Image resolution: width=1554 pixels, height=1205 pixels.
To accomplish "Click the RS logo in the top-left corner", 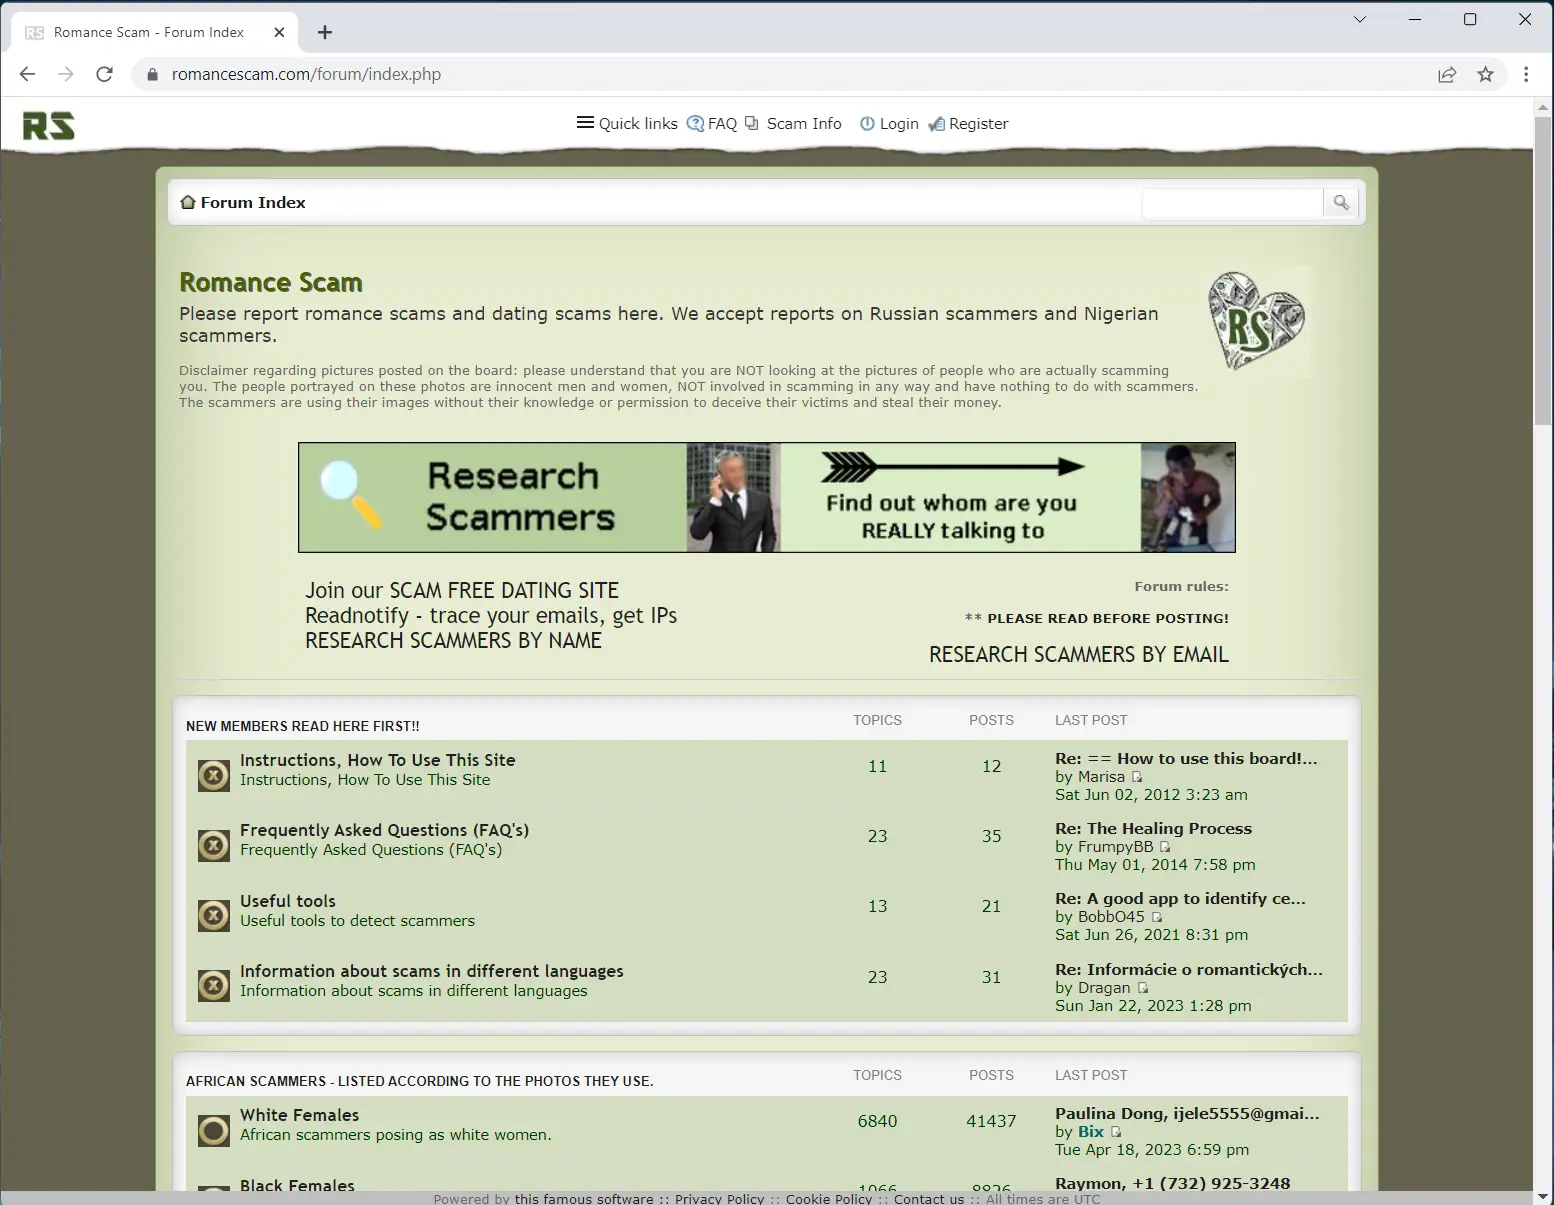I will 47,125.
